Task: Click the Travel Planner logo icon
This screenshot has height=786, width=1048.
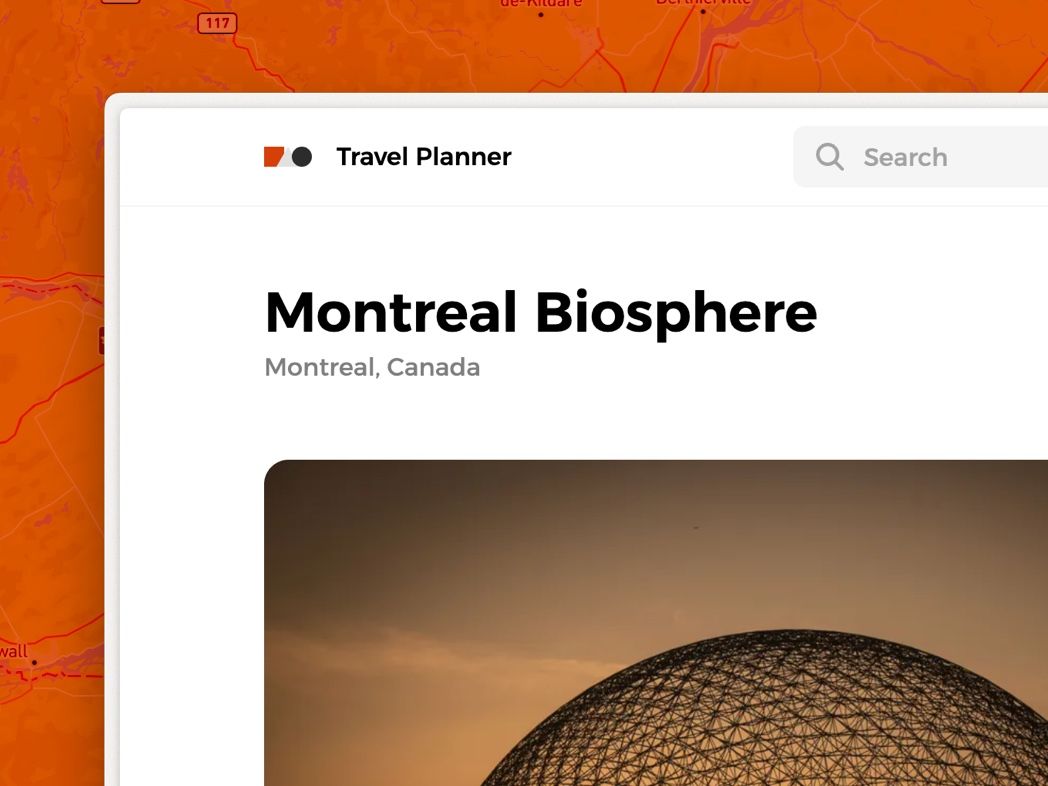Action: click(x=288, y=157)
